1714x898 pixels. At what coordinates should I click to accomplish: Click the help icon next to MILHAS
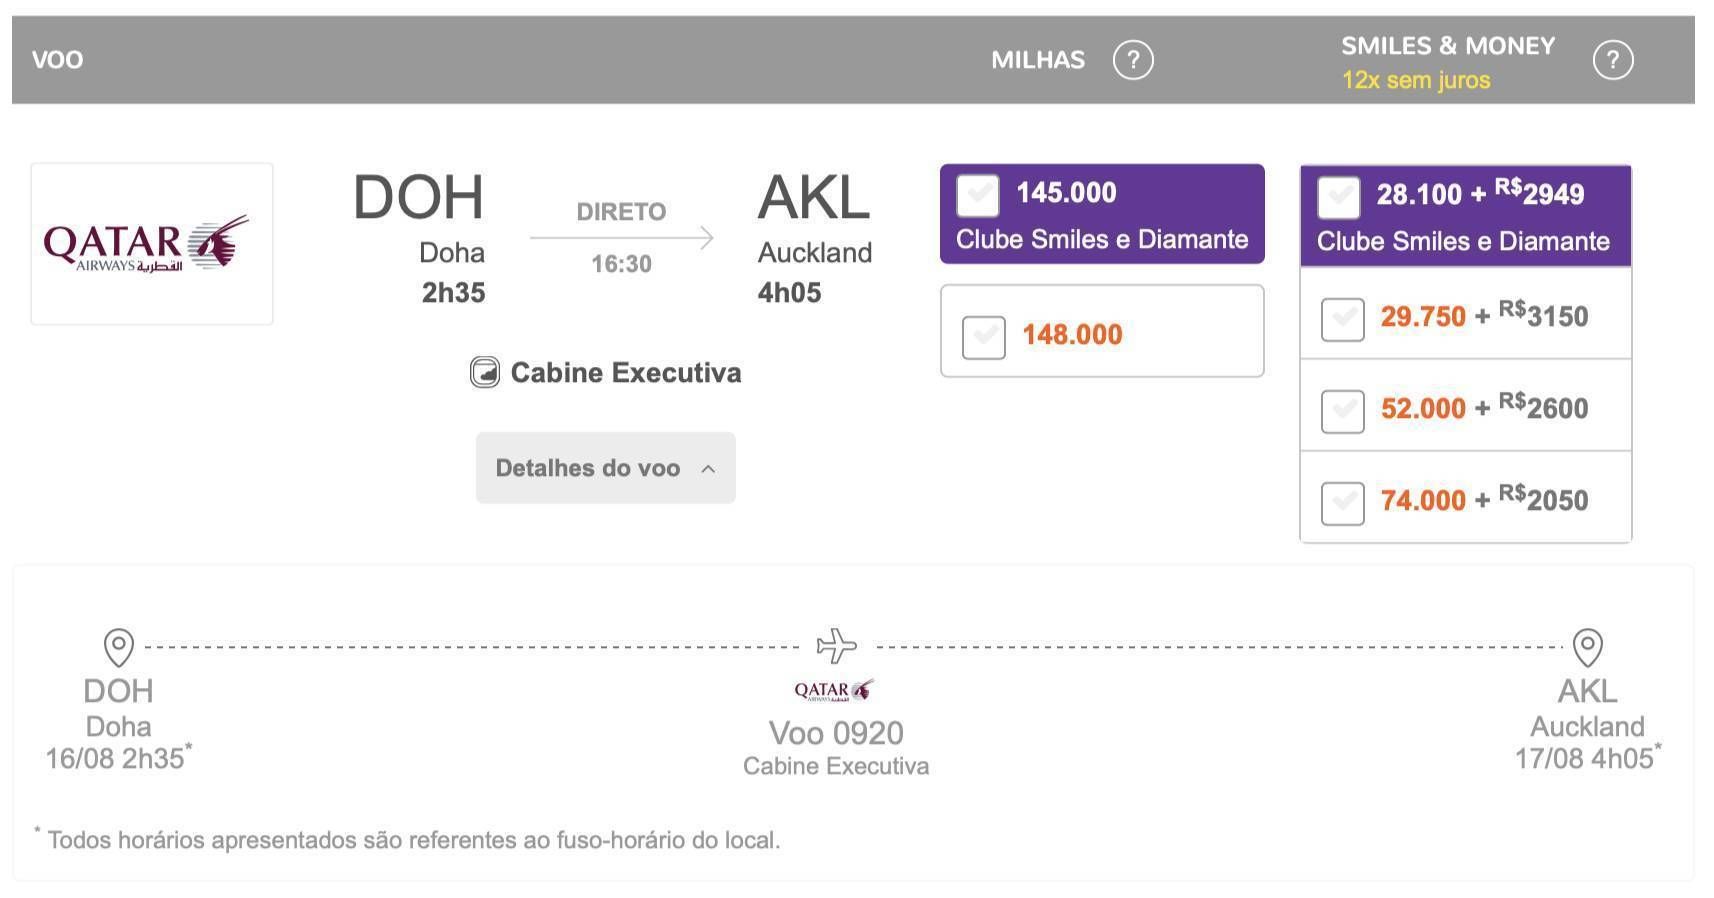[x=1133, y=60]
